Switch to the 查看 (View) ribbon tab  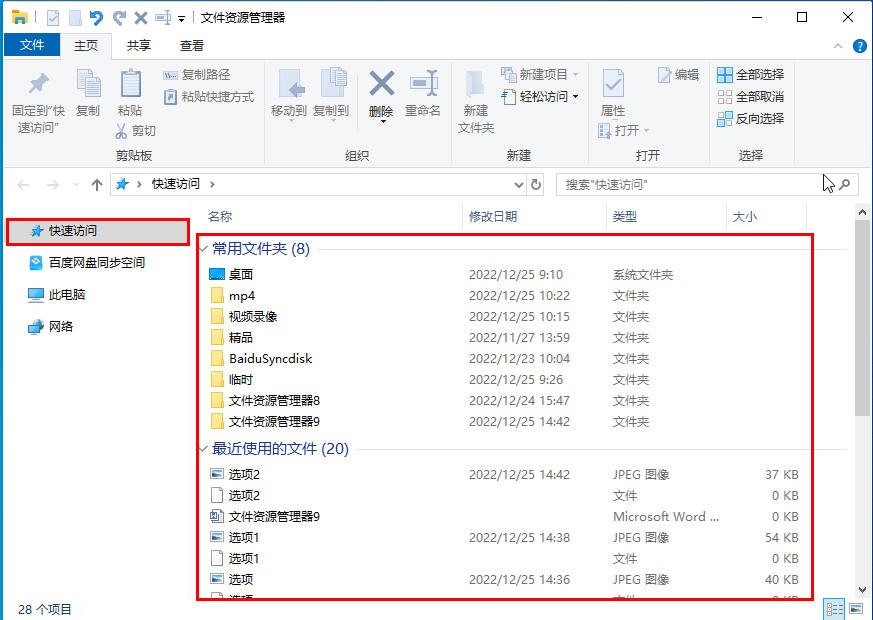pos(191,44)
